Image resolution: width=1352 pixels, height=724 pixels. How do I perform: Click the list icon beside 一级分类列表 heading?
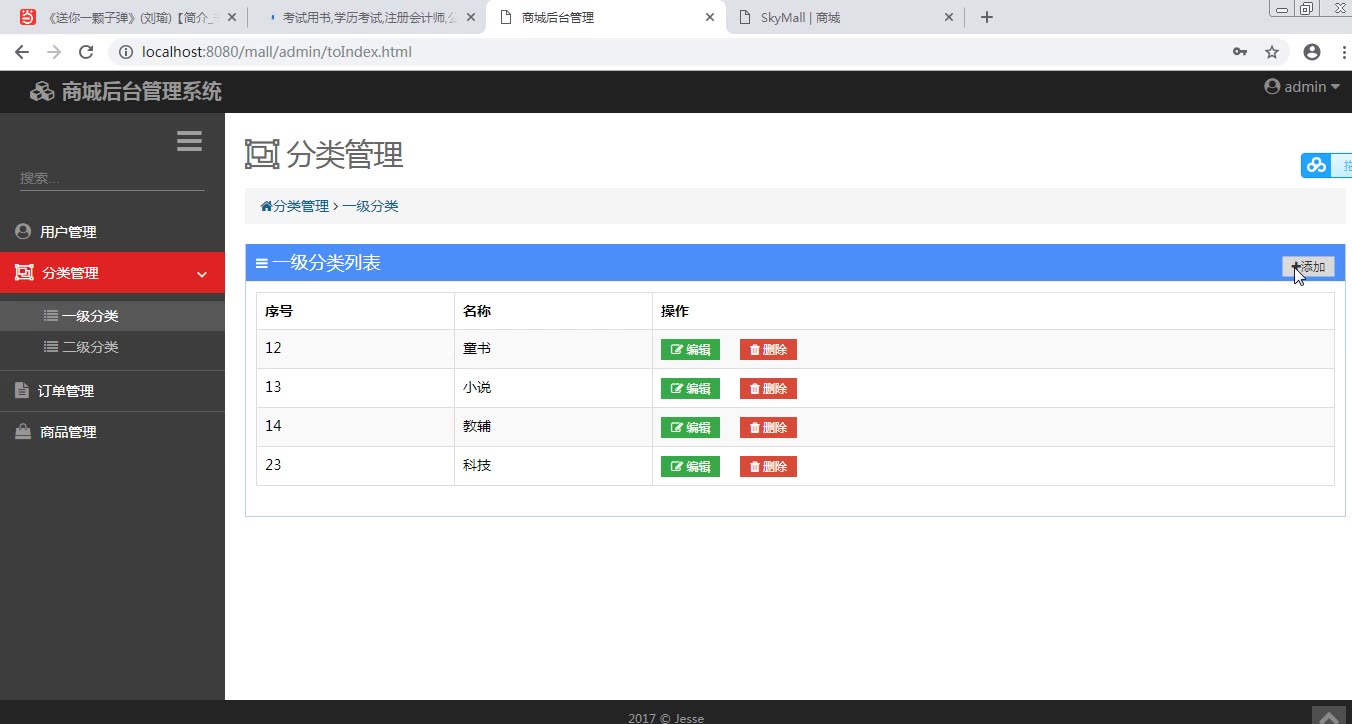[x=262, y=263]
